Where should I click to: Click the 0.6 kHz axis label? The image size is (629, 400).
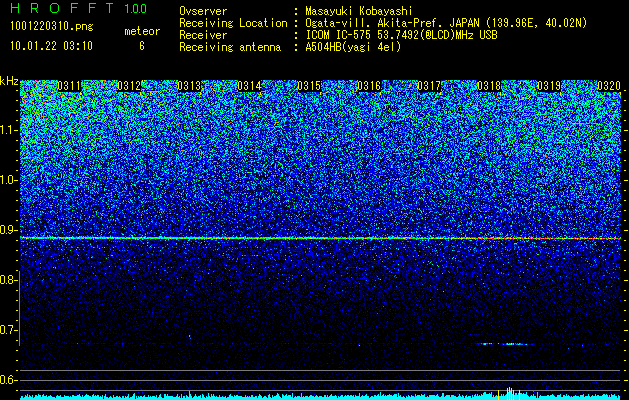8,380
